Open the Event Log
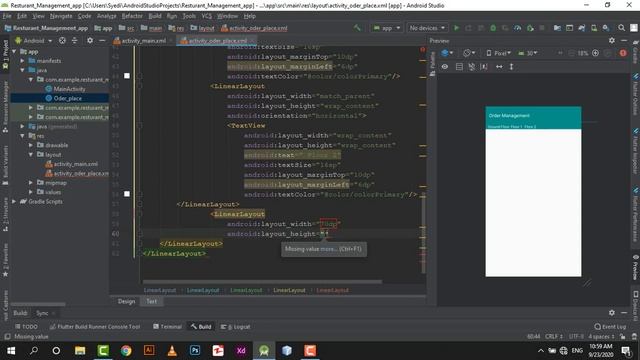 click(x=611, y=327)
